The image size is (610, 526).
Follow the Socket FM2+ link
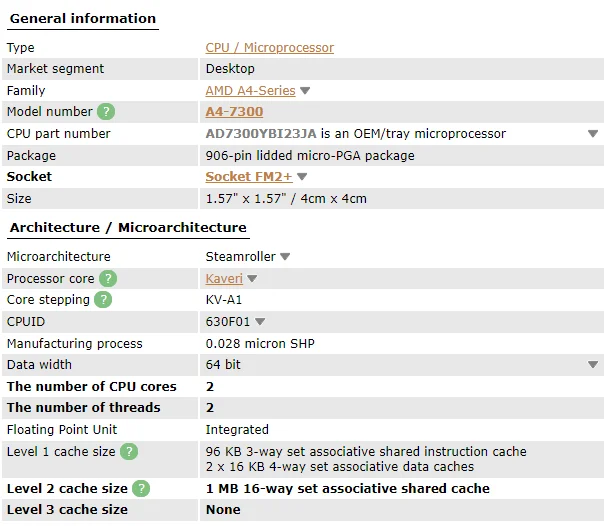(248, 176)
